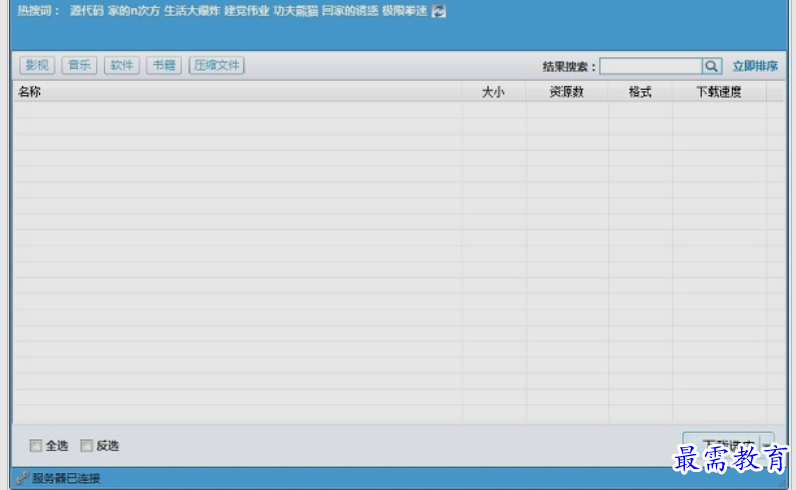Image resolution: width=796 pixels, height=490 pixels.
Task: Click the 立即排序 link
Action: point(755,66)
